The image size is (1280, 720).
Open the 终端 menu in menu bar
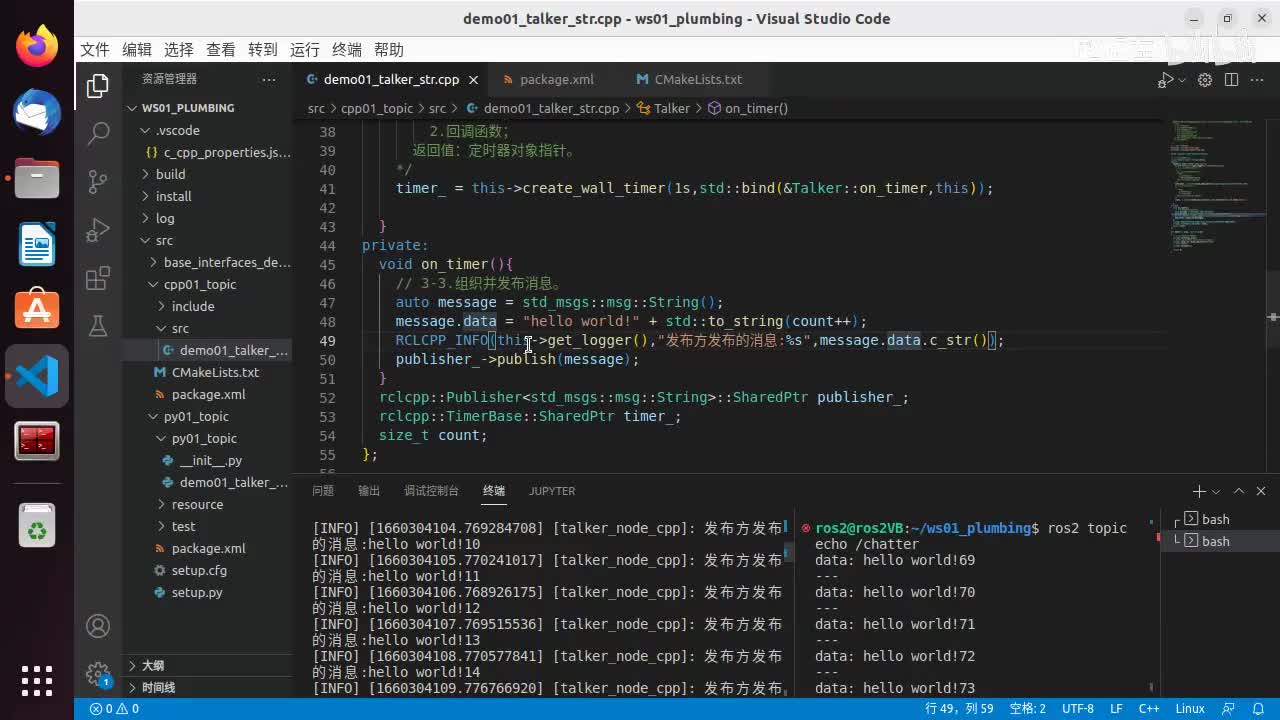(x=347, y=50)
